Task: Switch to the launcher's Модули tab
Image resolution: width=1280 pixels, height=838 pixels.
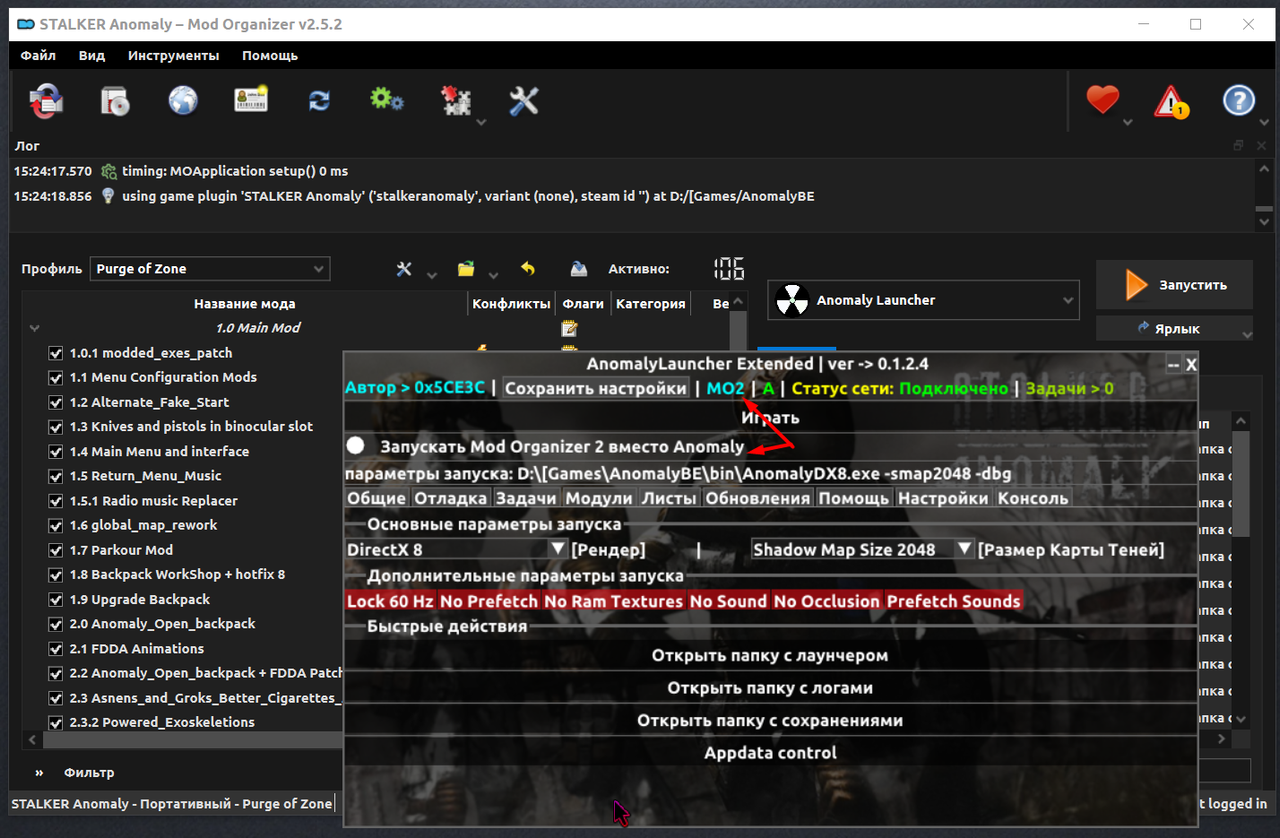Action: pyautogui.click(x=598, y=498)
